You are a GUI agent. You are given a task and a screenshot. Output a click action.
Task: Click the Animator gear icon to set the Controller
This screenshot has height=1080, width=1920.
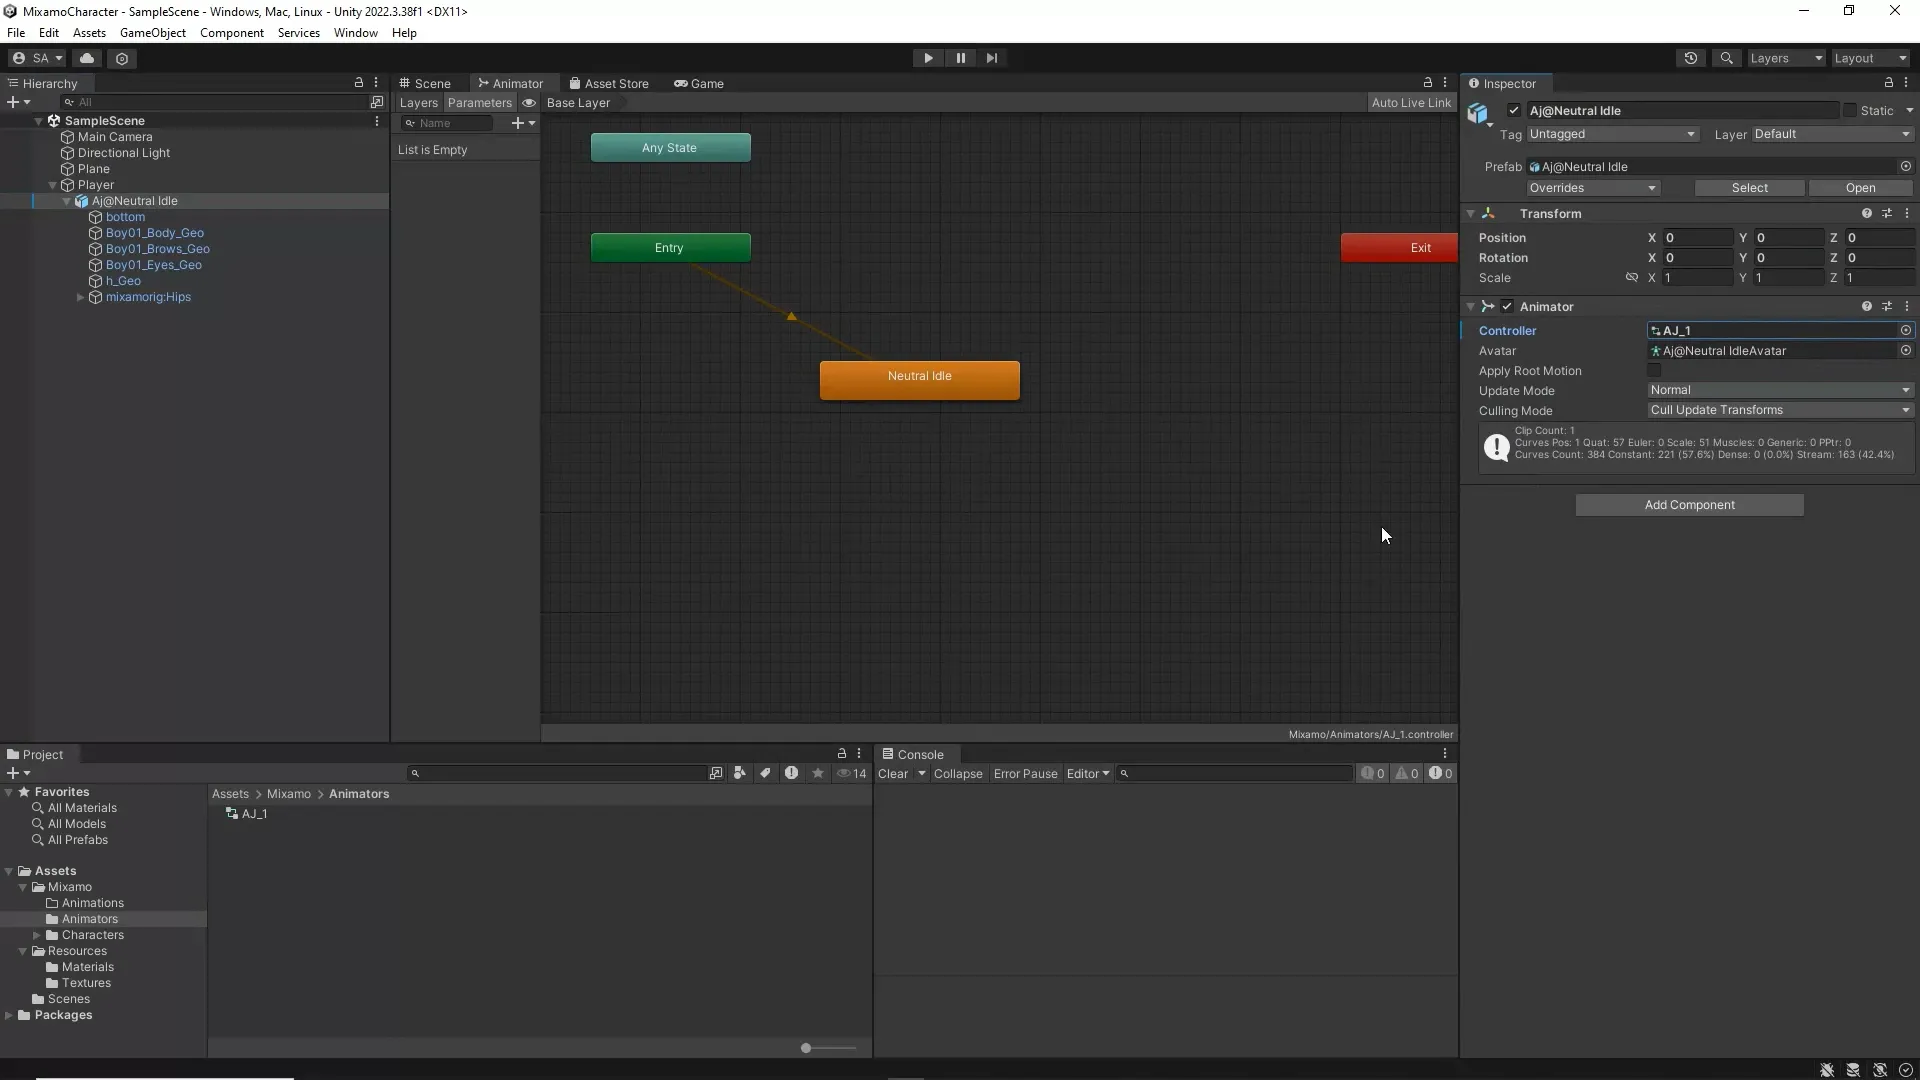pyautogui.click(x=1905, y=330)
